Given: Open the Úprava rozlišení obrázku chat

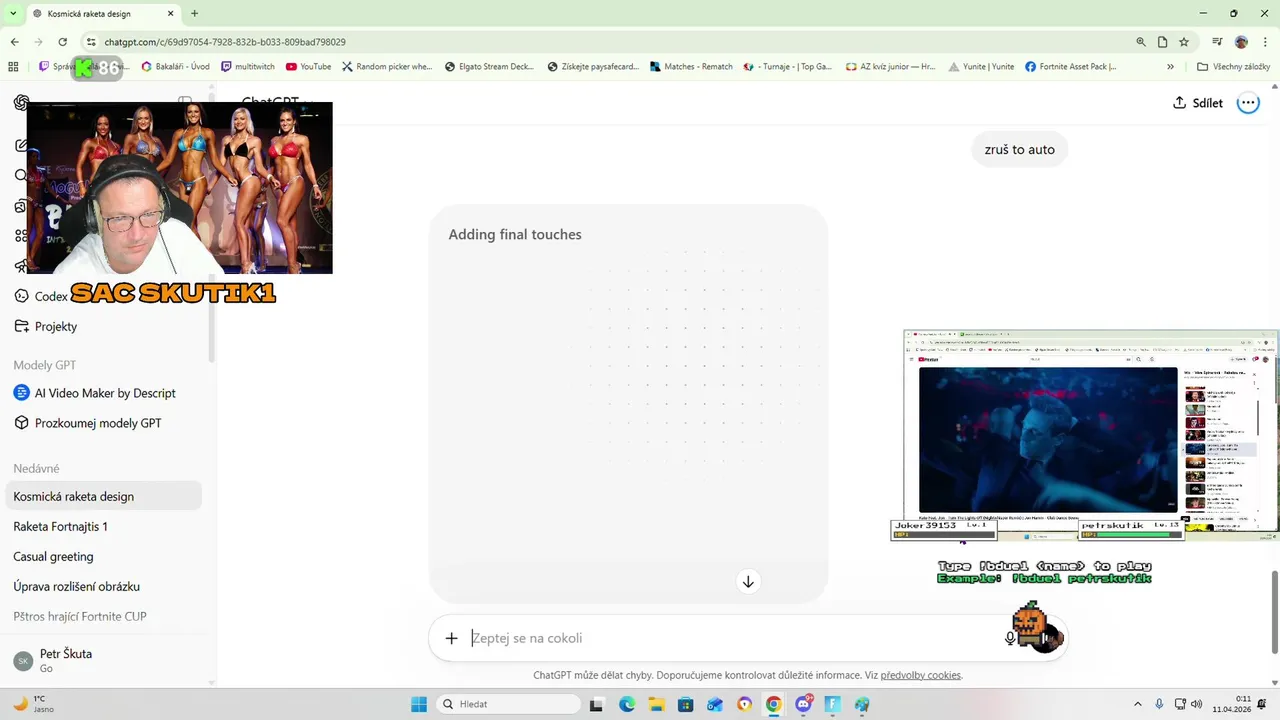Looking at the screenshot, I should click(x=104, y=586).
